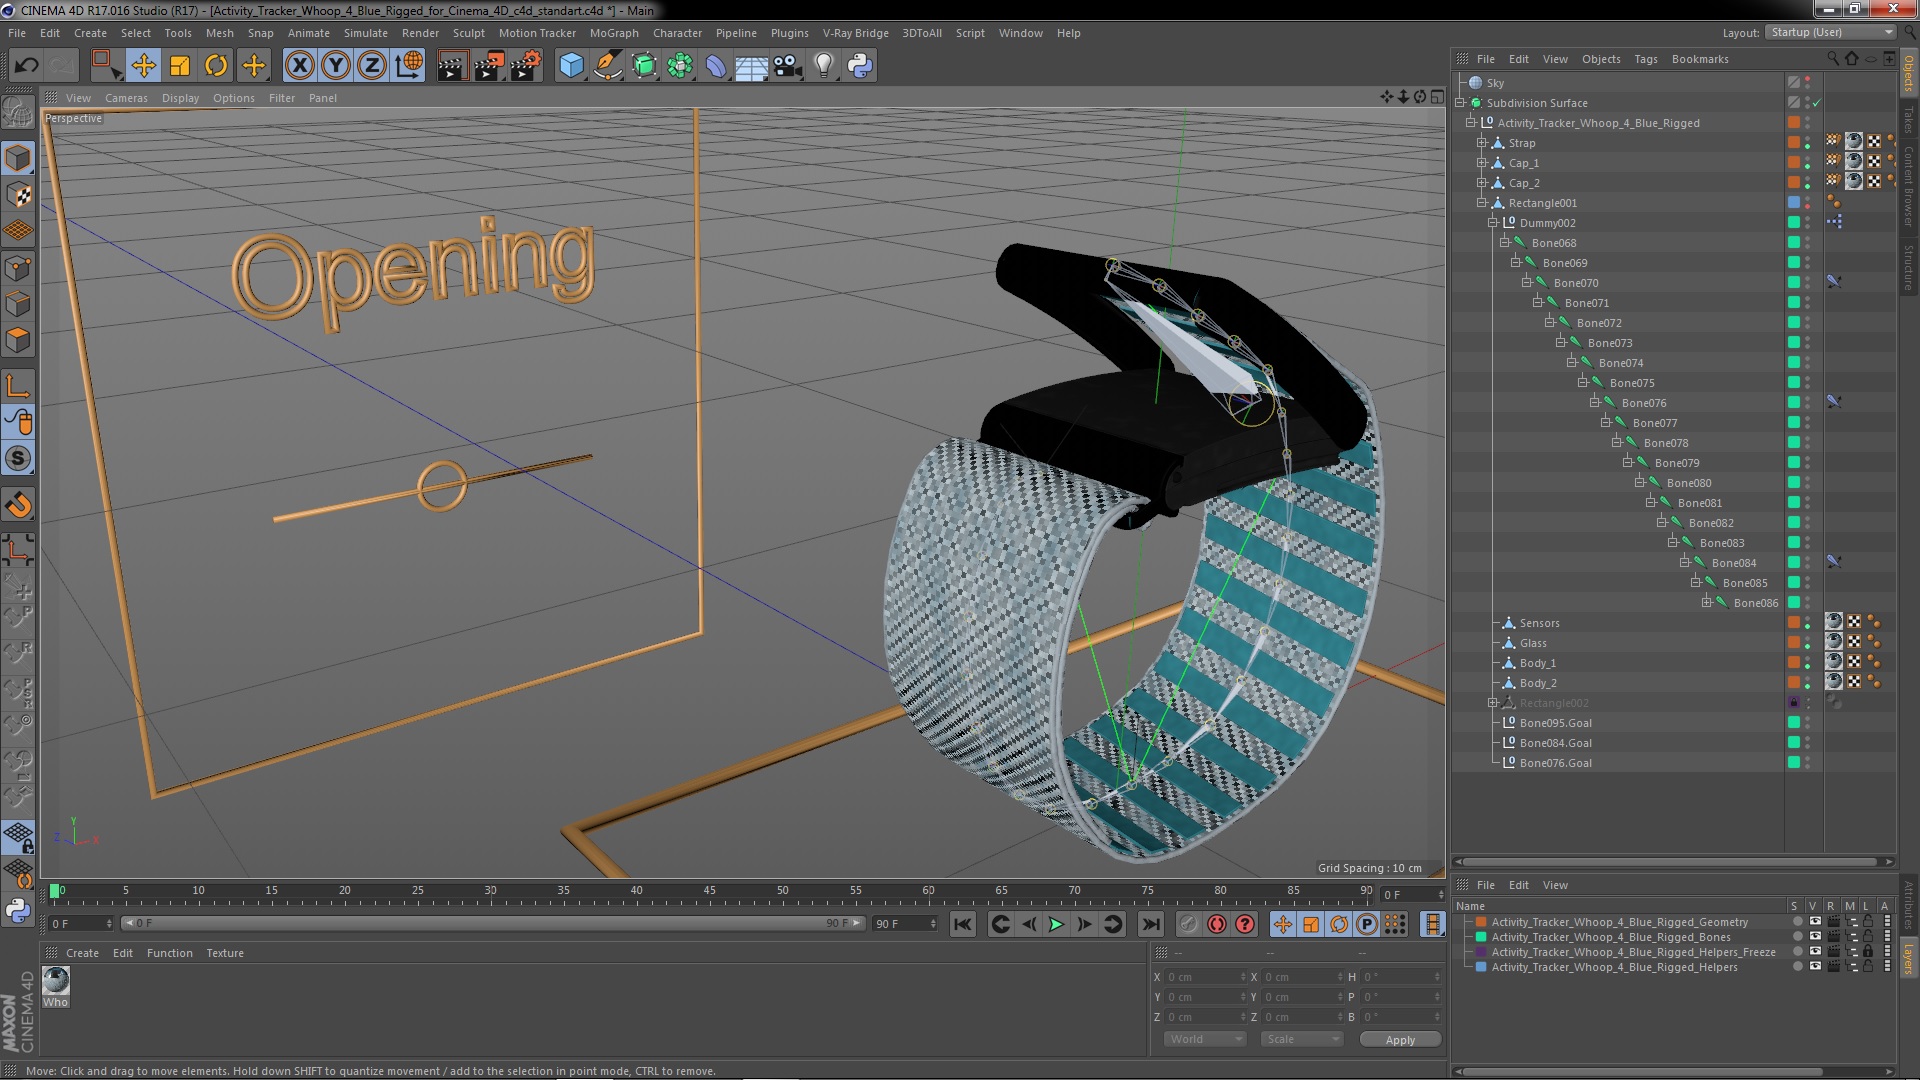The width and height of the screenshot is (1920, 1080).
Task: Click the Scale tool icon
Action: click(x=180, y=66)
